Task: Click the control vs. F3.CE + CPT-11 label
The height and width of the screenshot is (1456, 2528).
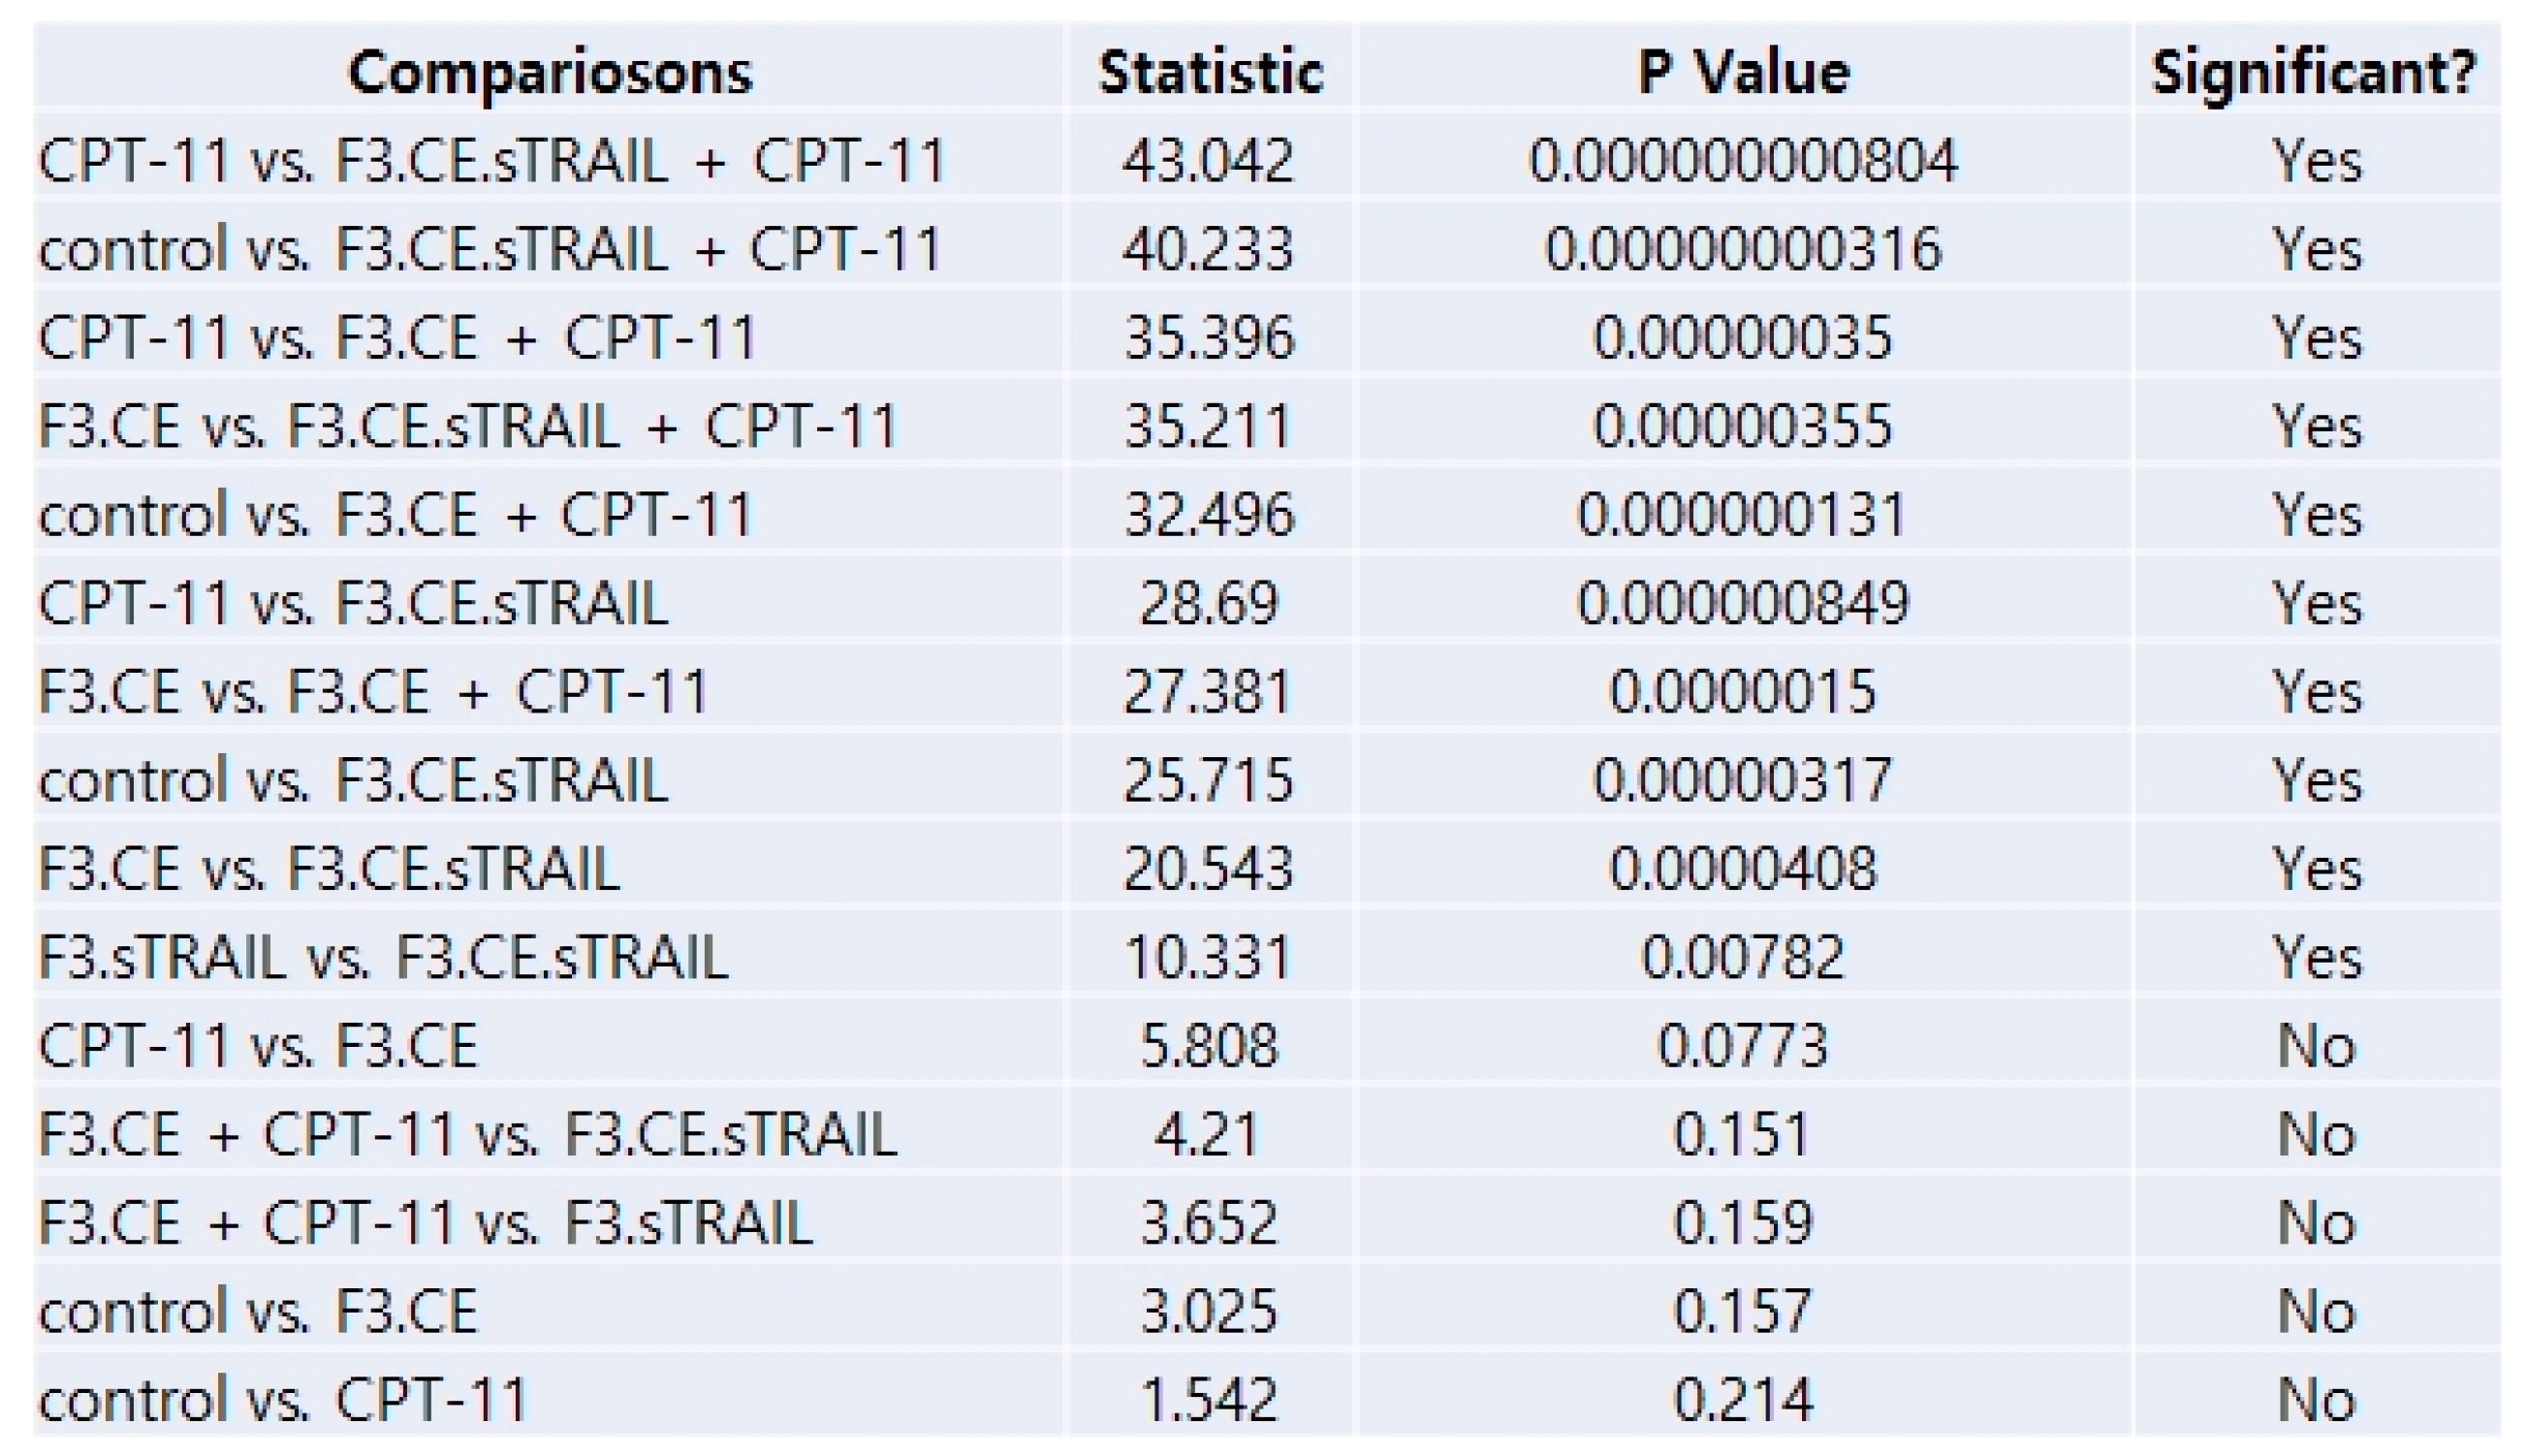Action: pos(395,514)
